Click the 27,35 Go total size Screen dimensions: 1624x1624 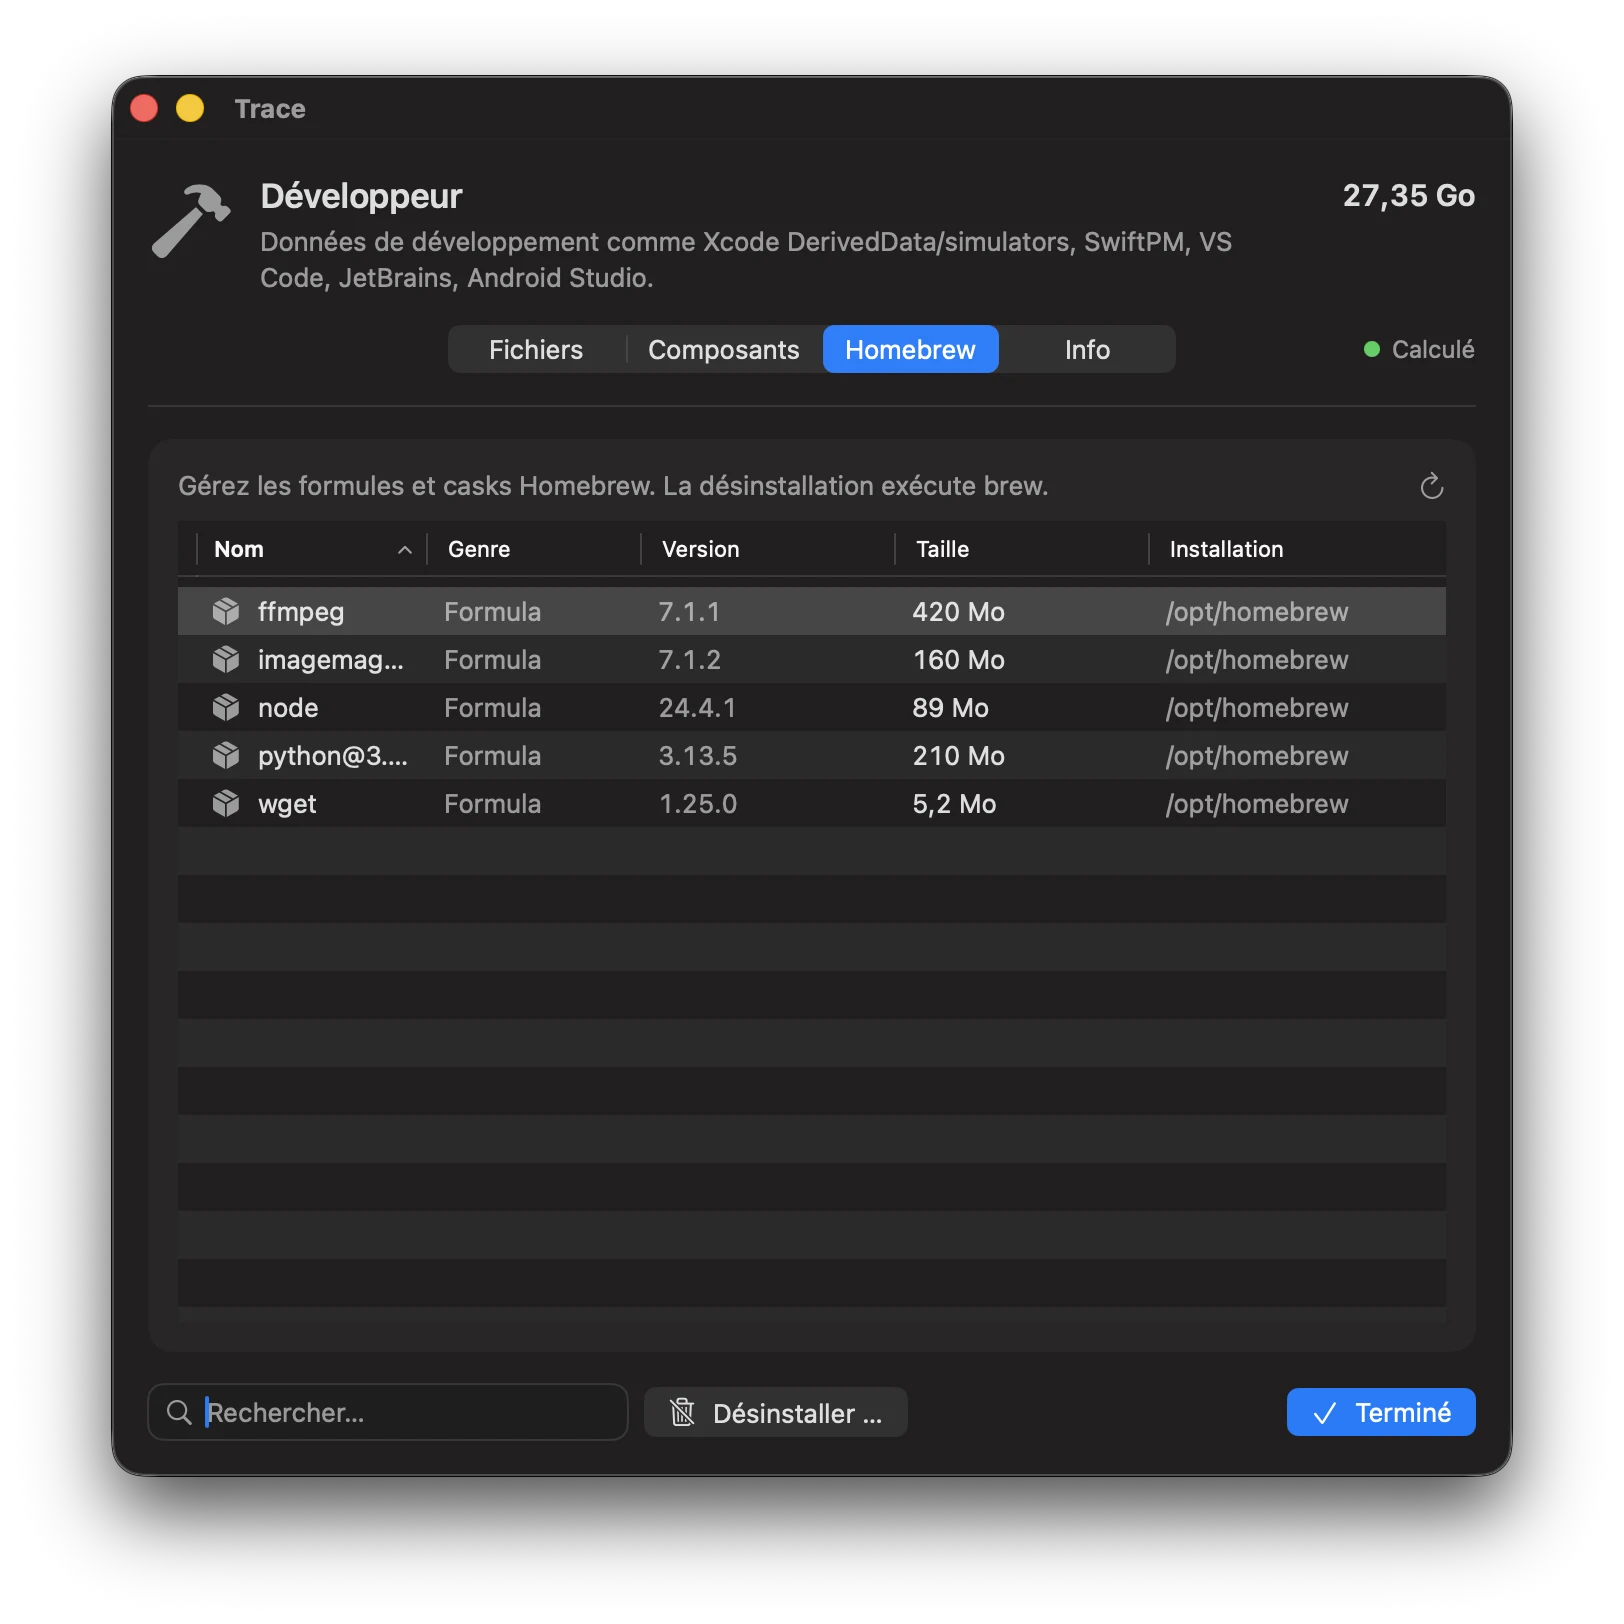pyautogui.click(x=1408, y=195)
